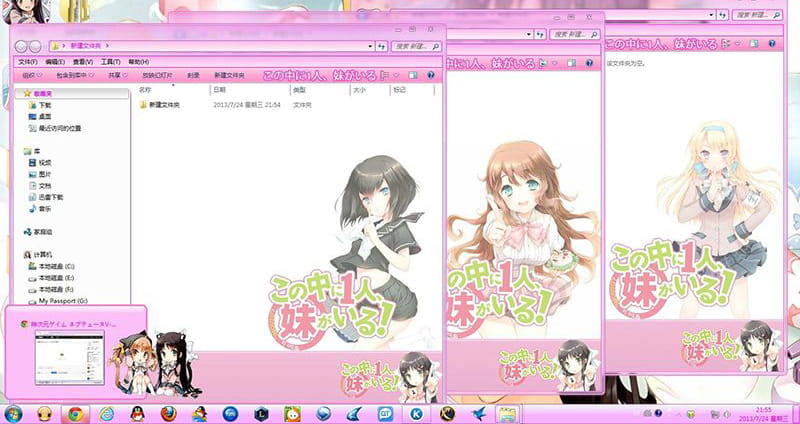This screenshot has height=424, width=800.
Task: Launch Firefox from the taskbar
Action: [168, 414]
